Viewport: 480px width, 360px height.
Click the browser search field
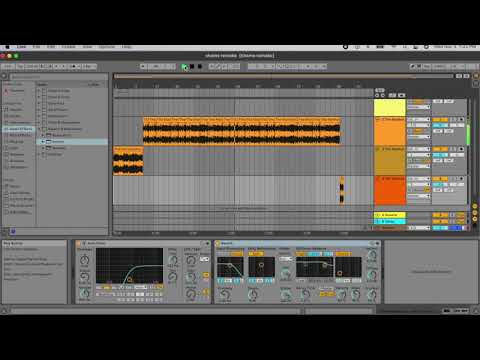(x=58, y=76)
